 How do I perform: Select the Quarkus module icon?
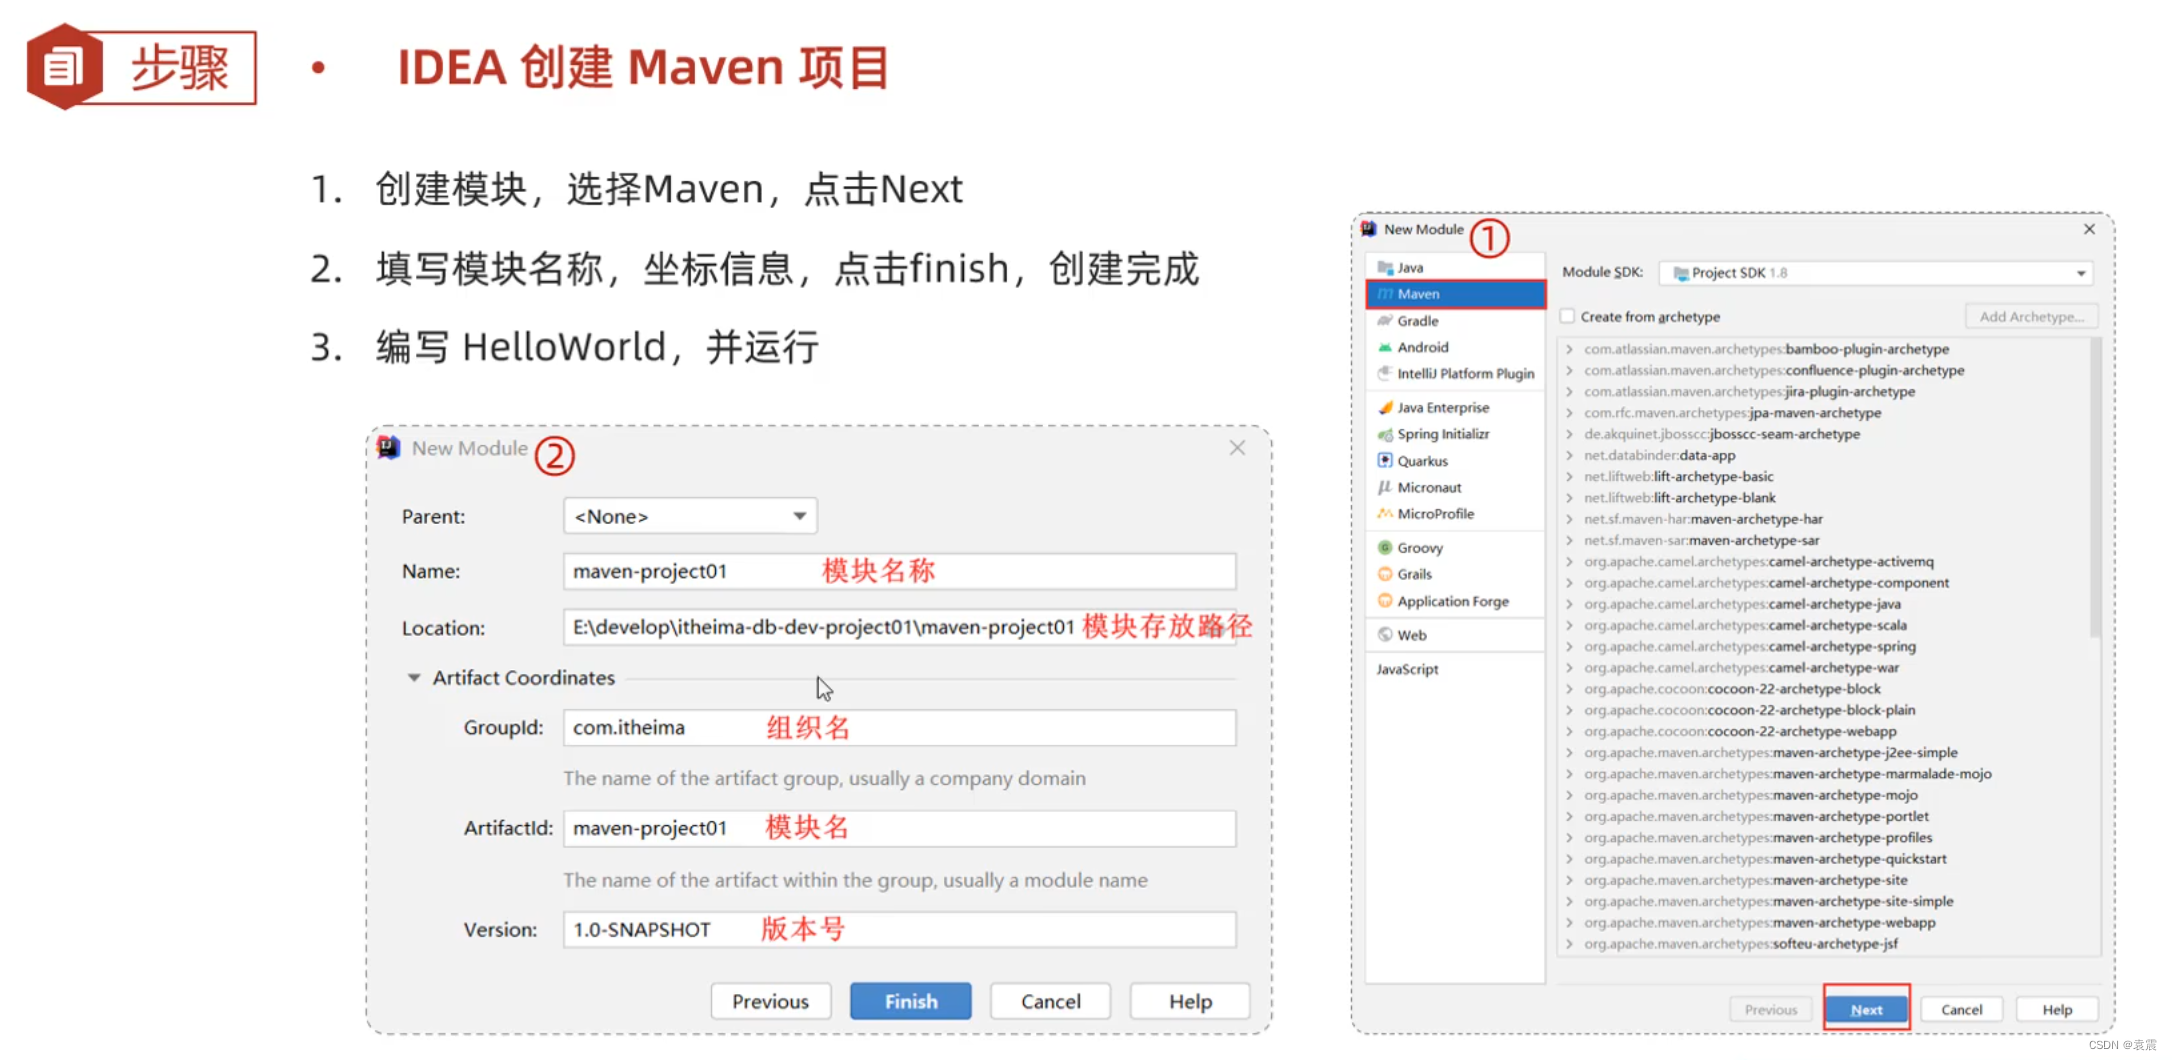coord(1385,460)
